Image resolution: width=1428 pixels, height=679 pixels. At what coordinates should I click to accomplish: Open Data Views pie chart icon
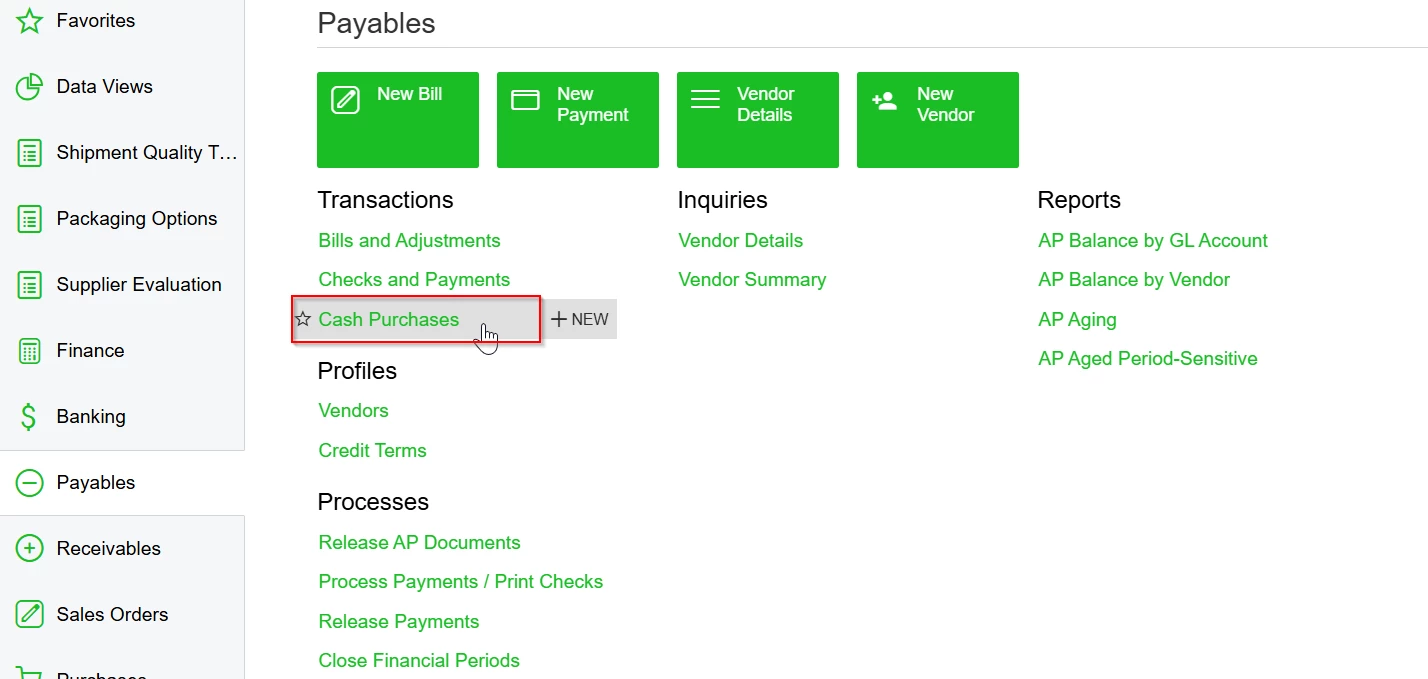30,87
